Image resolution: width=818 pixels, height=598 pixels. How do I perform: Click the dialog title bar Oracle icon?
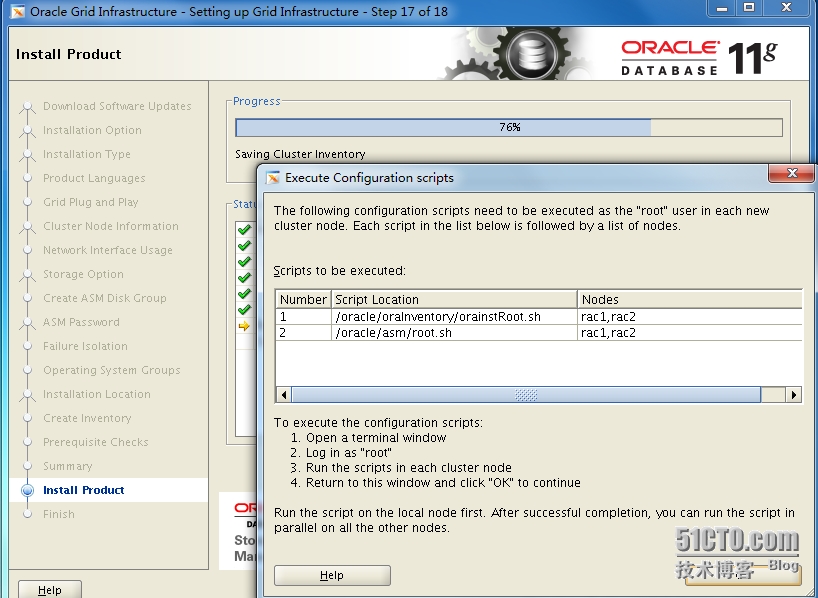coord(273,178)
